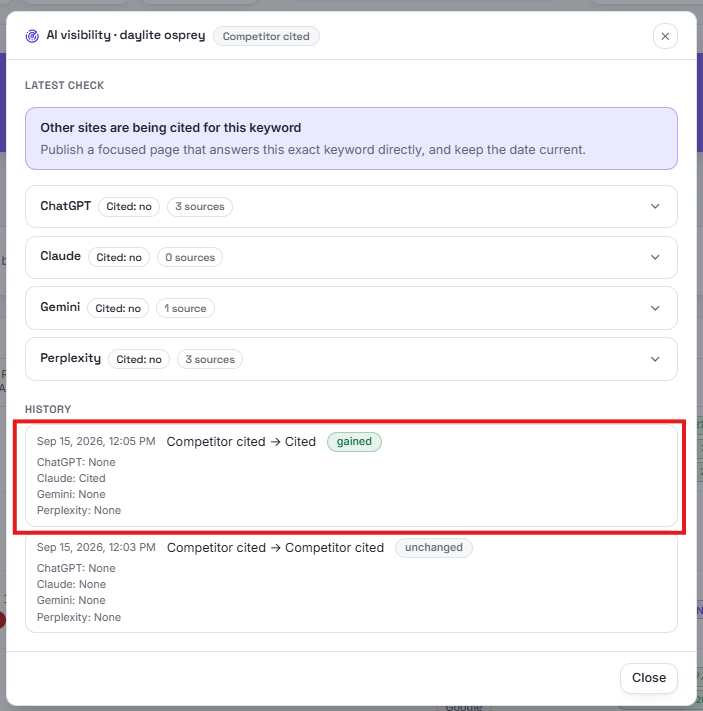Click 'Competitor cited → Competitor cited' text
Image resolution: width=703 pixels, height=711 pixels.
click(275, 548)
